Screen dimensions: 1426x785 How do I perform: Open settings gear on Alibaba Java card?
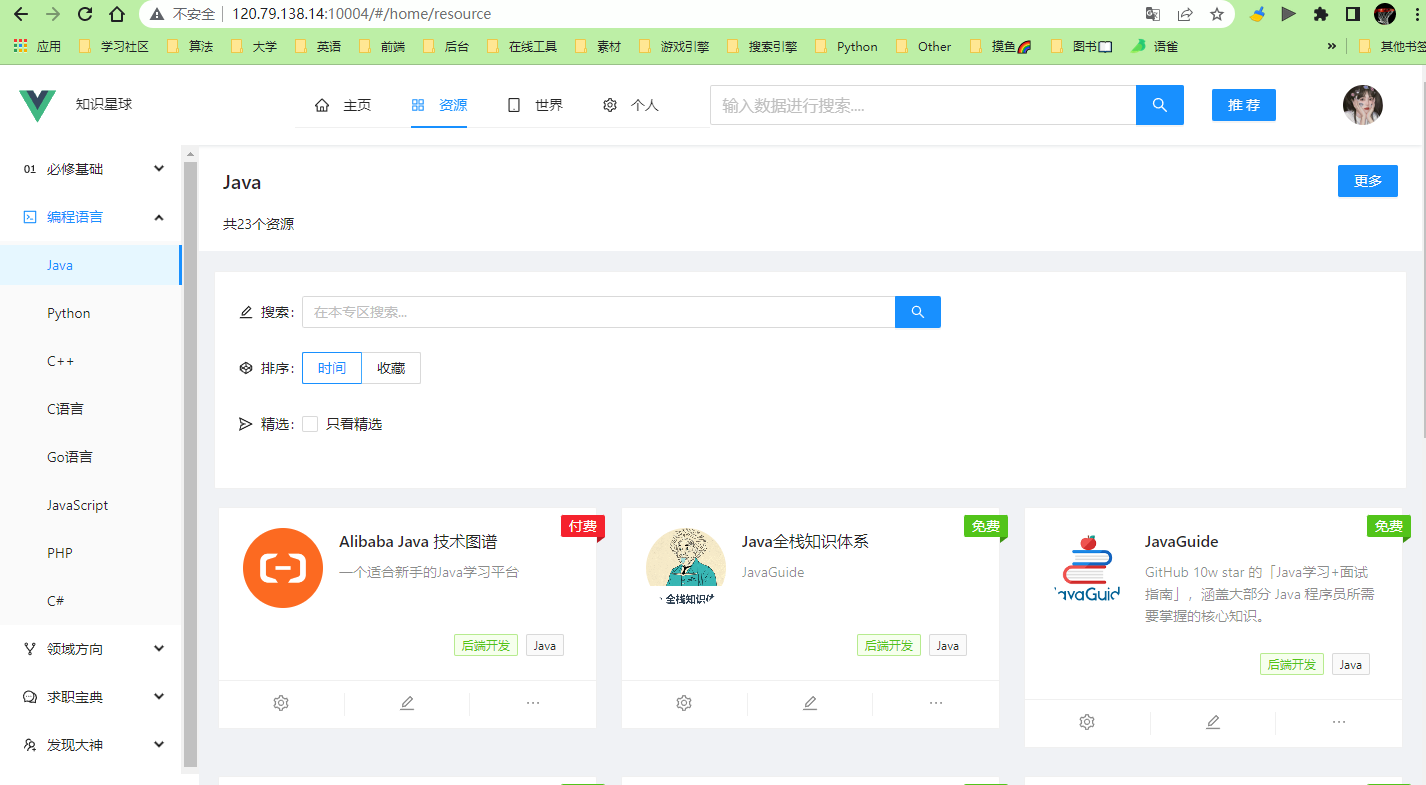tap(281, 703)
